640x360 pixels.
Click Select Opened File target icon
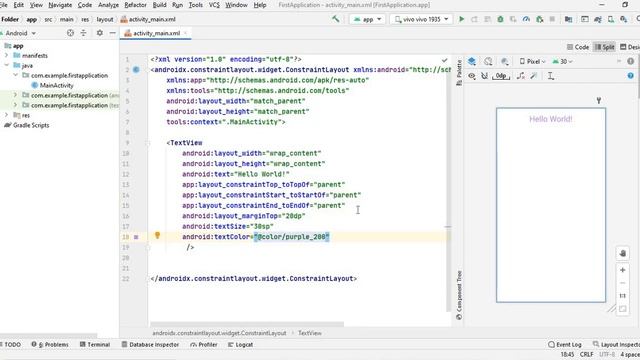[70, 33]
